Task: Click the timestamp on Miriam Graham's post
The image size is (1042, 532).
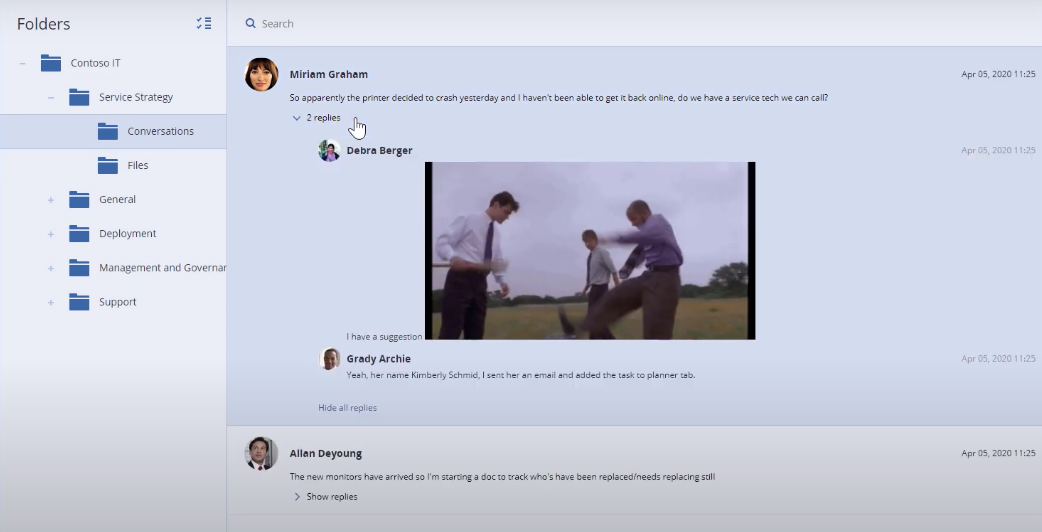Action: point(998,74)
